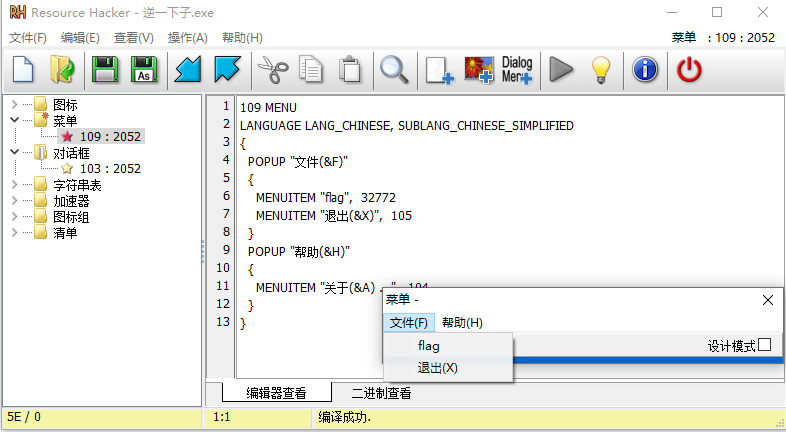Expand the 图标组 folder node
The image size is (786, 432).
(x=15, y=217)
